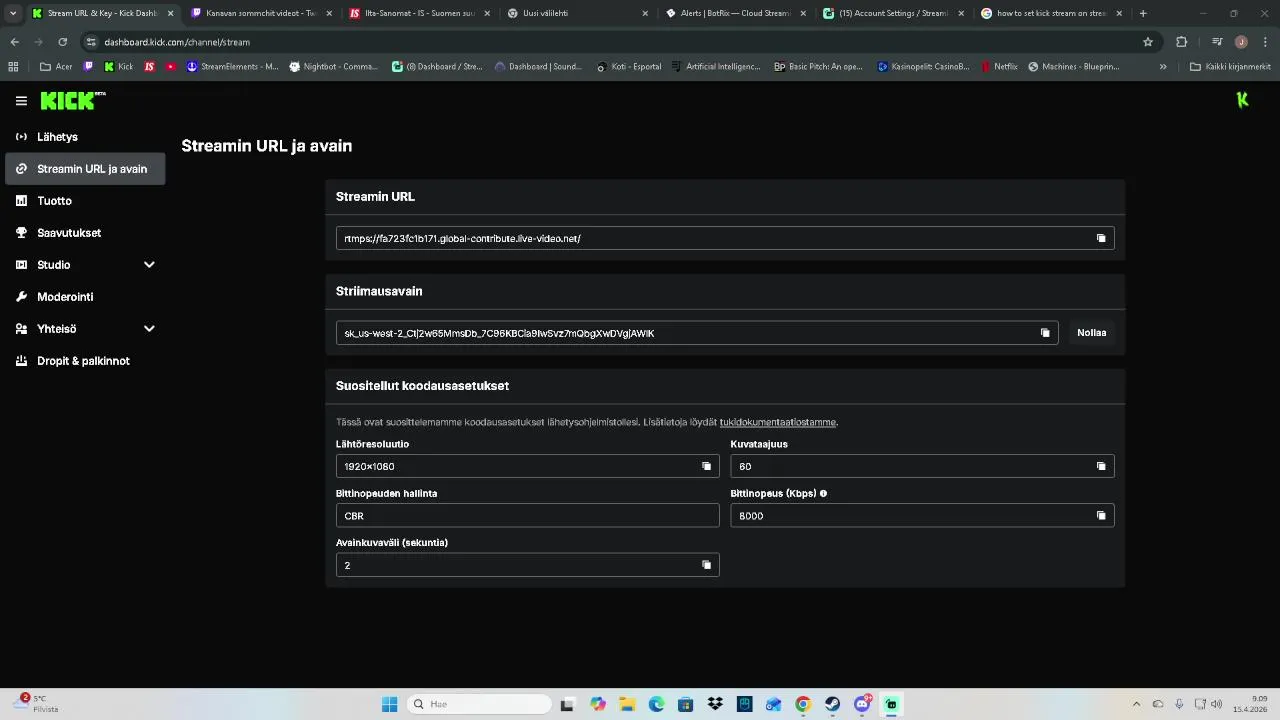This screenshot has width=1280, height=720.
Task: Go back in browser history
Action: 14,42
